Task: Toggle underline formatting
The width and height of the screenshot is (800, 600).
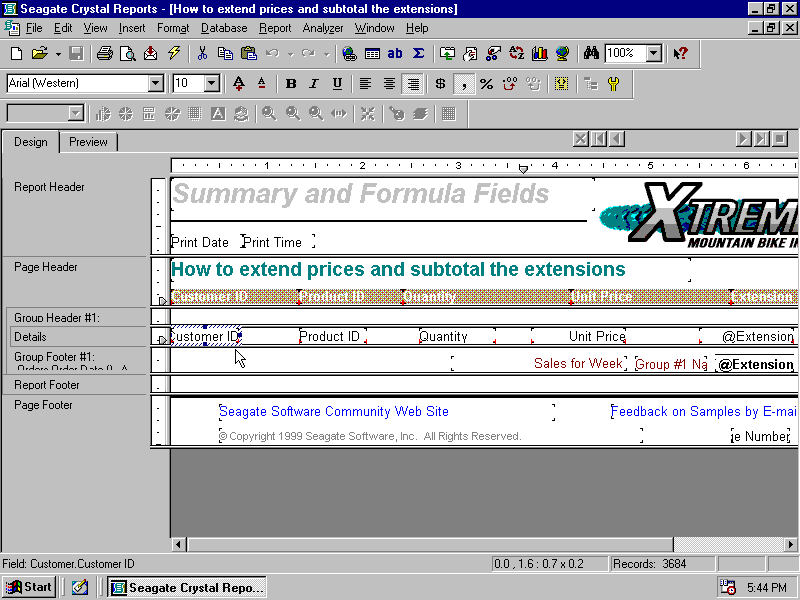Action: pyautogui.click(x=334, y=84)
